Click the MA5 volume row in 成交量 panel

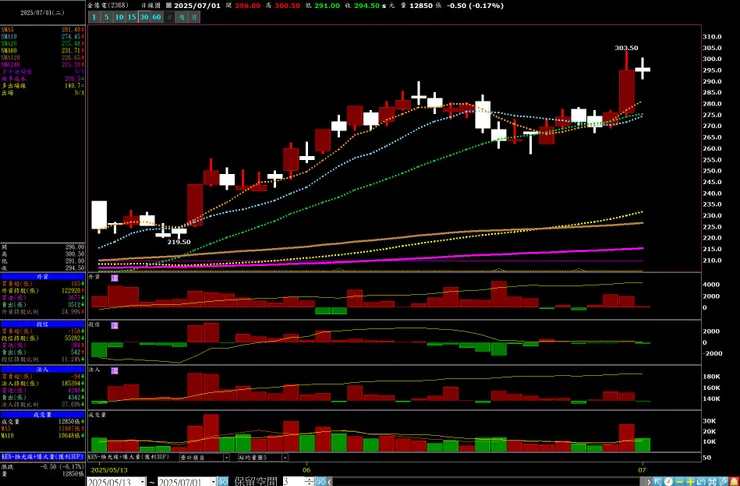point(42,428)
